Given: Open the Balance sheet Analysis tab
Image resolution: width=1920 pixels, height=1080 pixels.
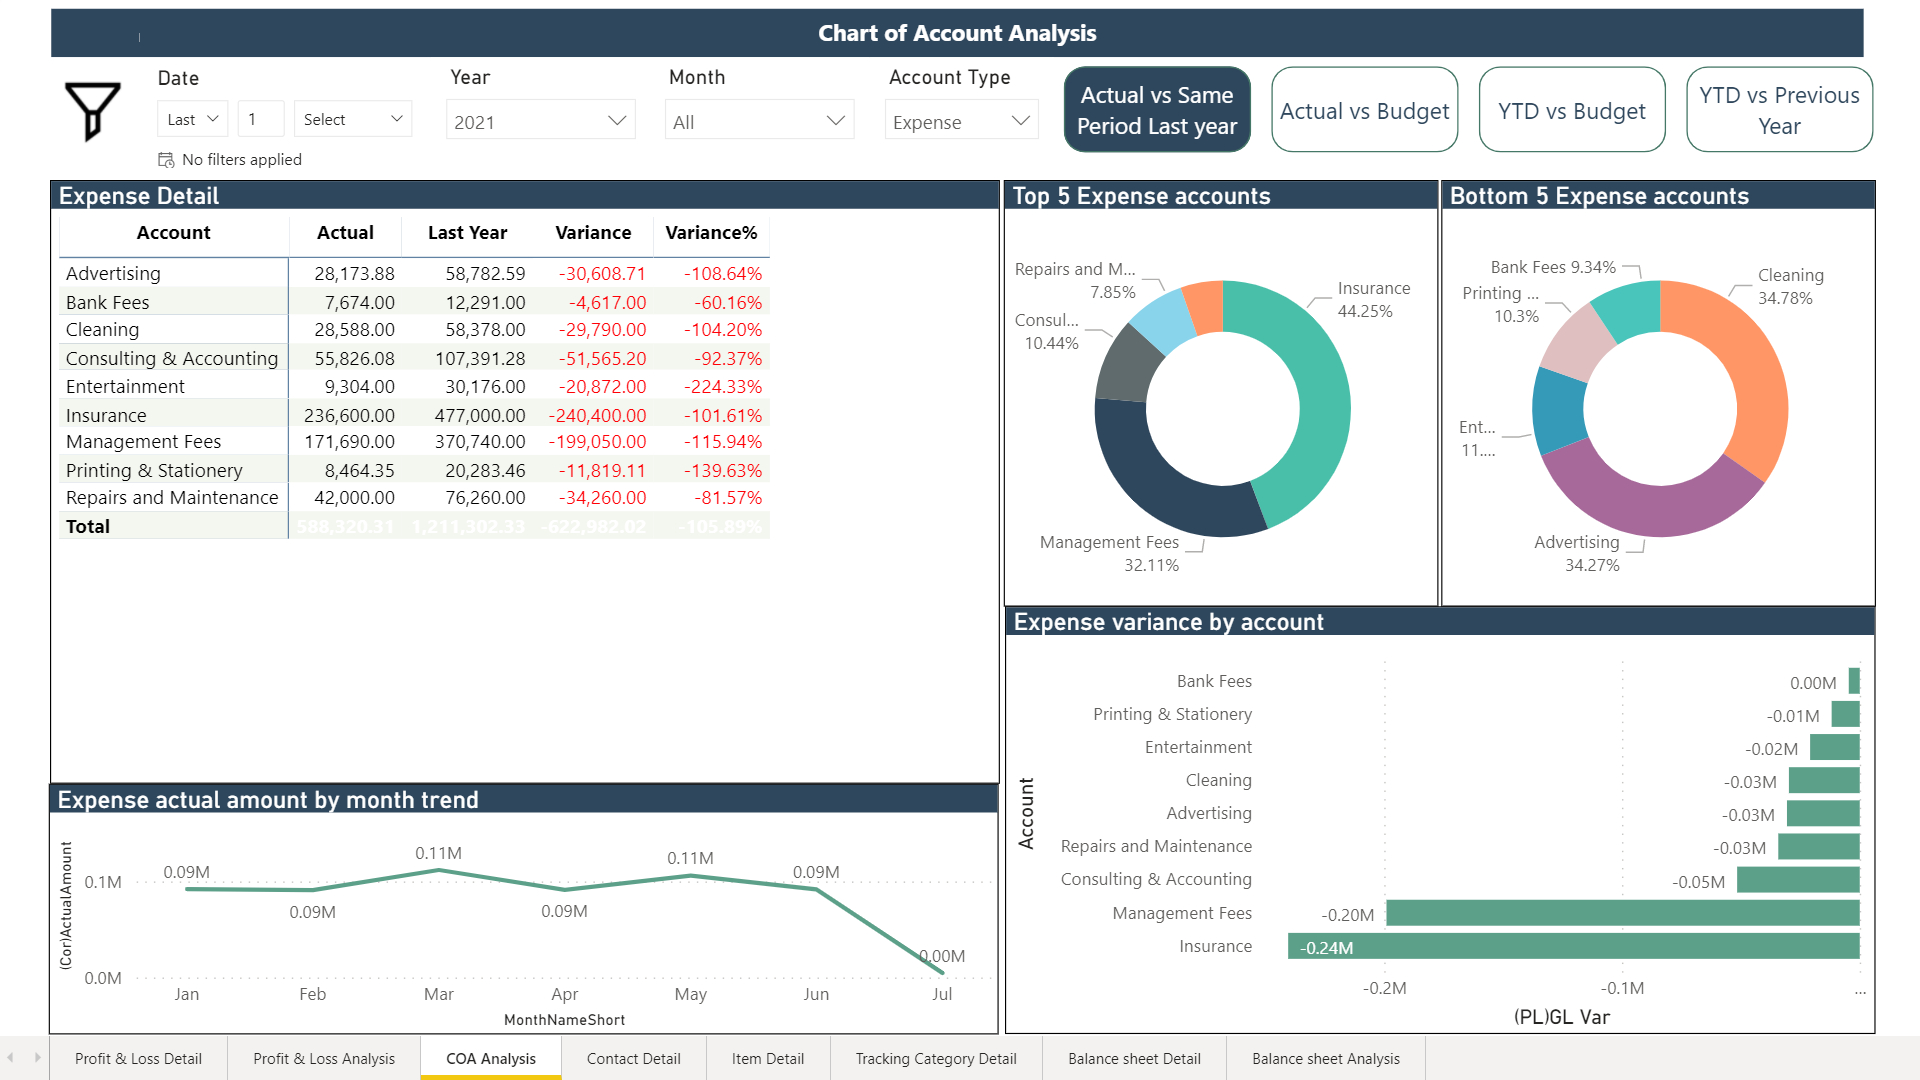Looking at the screenshot, I should [x=1326, y=1058].
